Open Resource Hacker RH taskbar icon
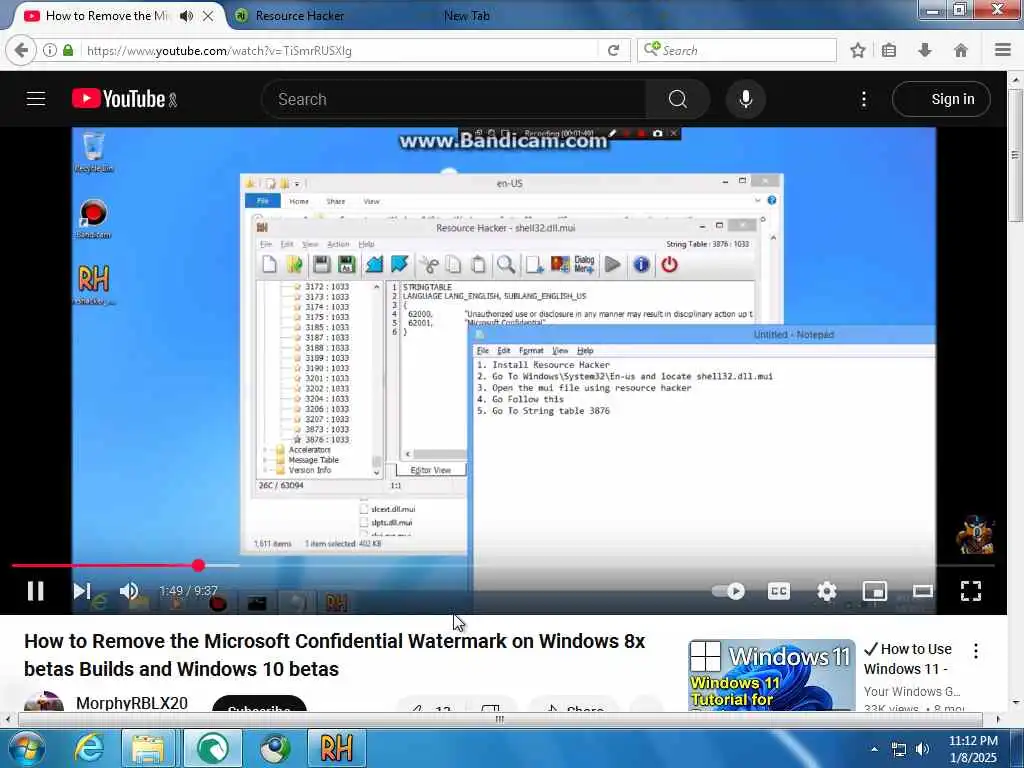The image size is (1024, 768). click(336, 748)
